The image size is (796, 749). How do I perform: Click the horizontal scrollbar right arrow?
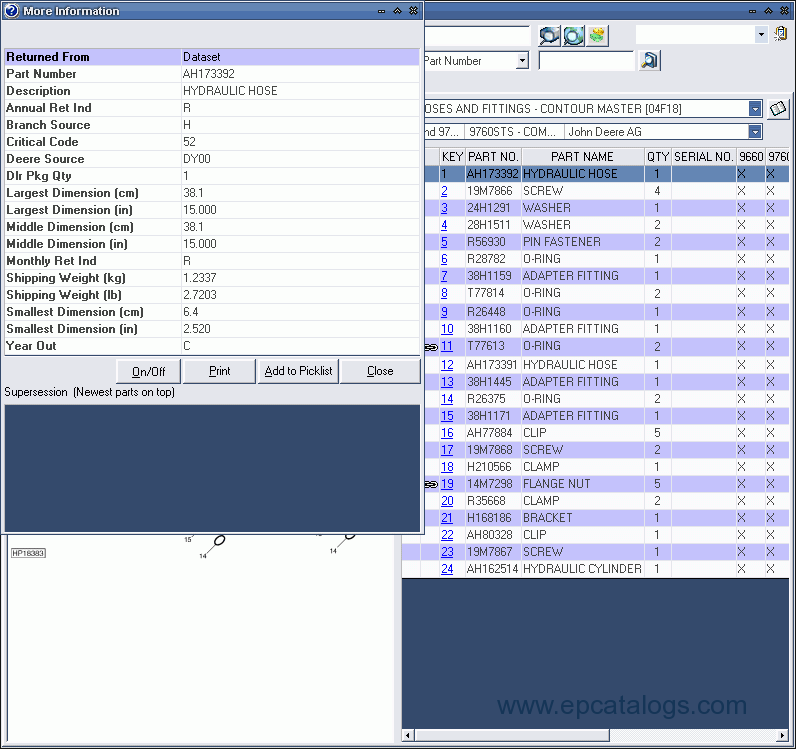coord(783,735)
